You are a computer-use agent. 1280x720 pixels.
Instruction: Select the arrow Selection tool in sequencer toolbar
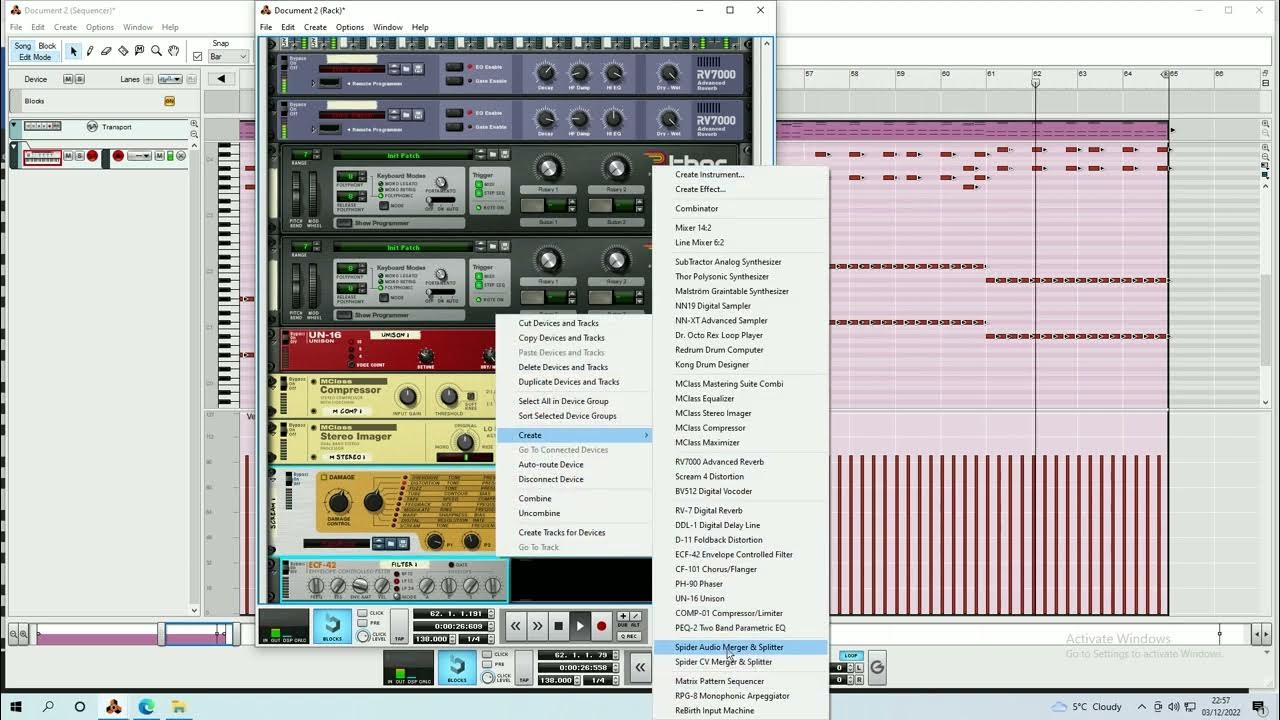pyautogui.click(x=73, y=51)
